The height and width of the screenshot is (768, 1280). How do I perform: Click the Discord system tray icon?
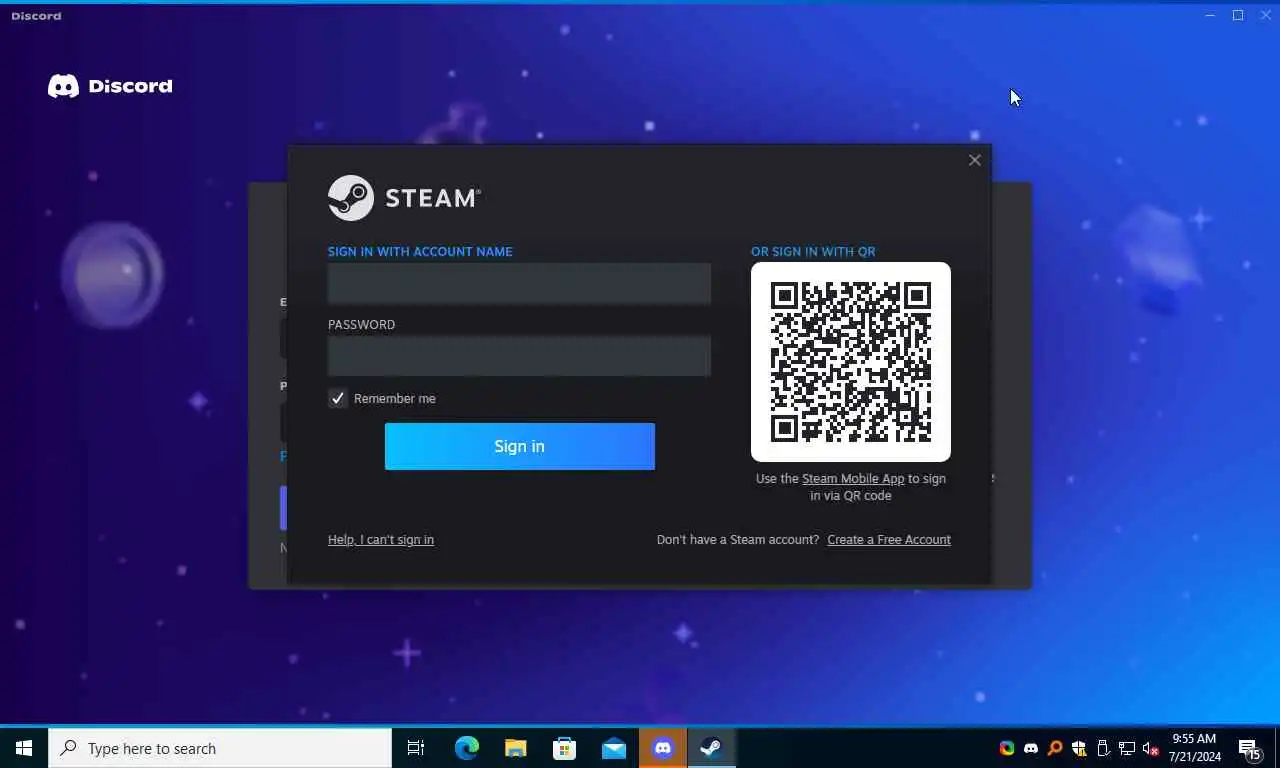[x=1031, y=748]
